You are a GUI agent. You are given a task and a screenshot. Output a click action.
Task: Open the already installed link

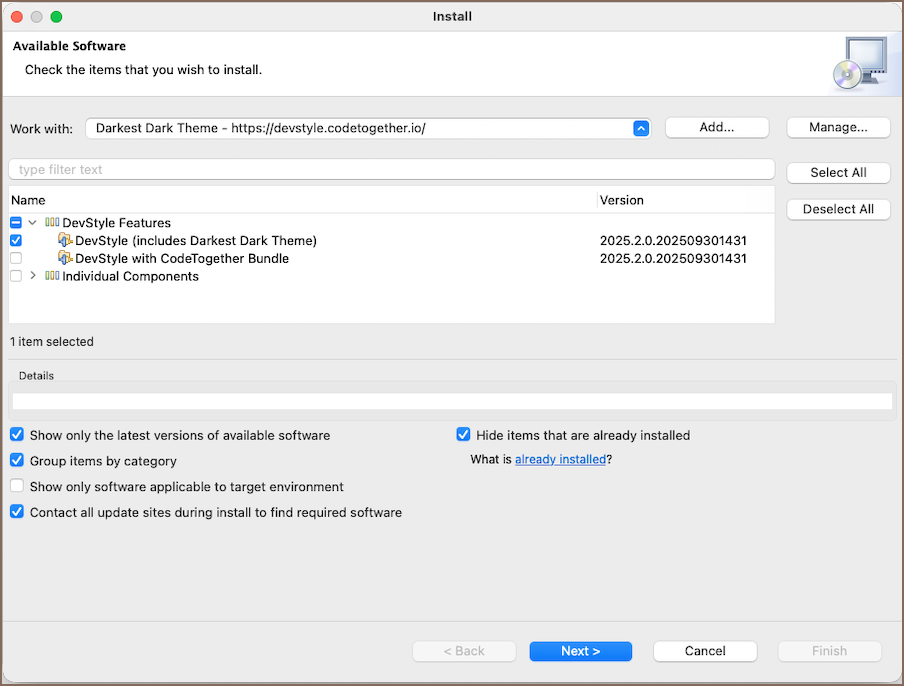point(560,460)
